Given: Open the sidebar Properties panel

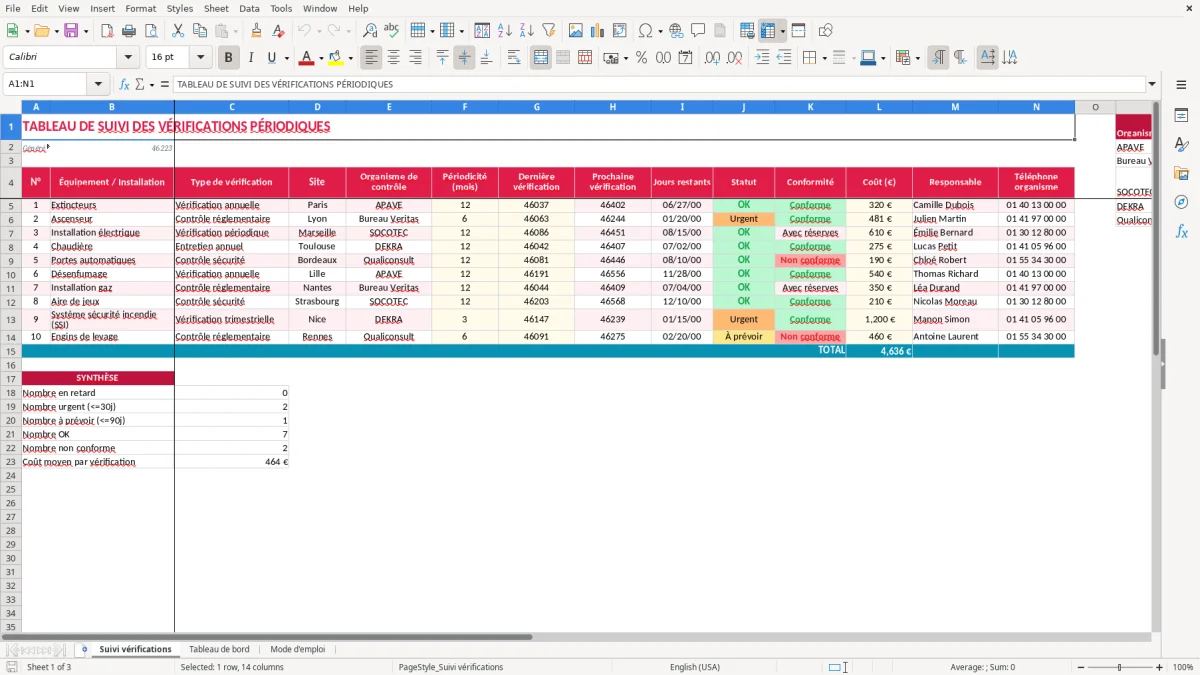Looking at the screenshot, I should click(1181, 116).
